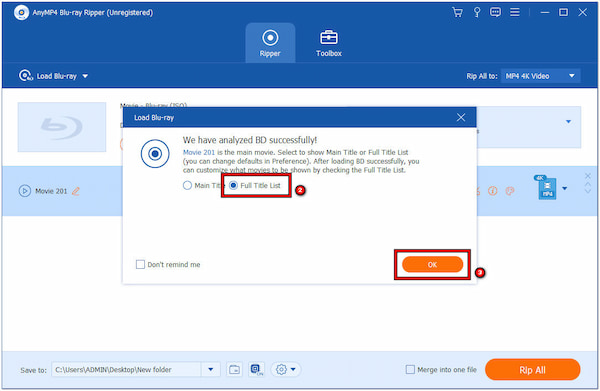Rename Movie 201 with pencil icon
600x391 pixels.
pyautogui.click(x=76, y=191)
